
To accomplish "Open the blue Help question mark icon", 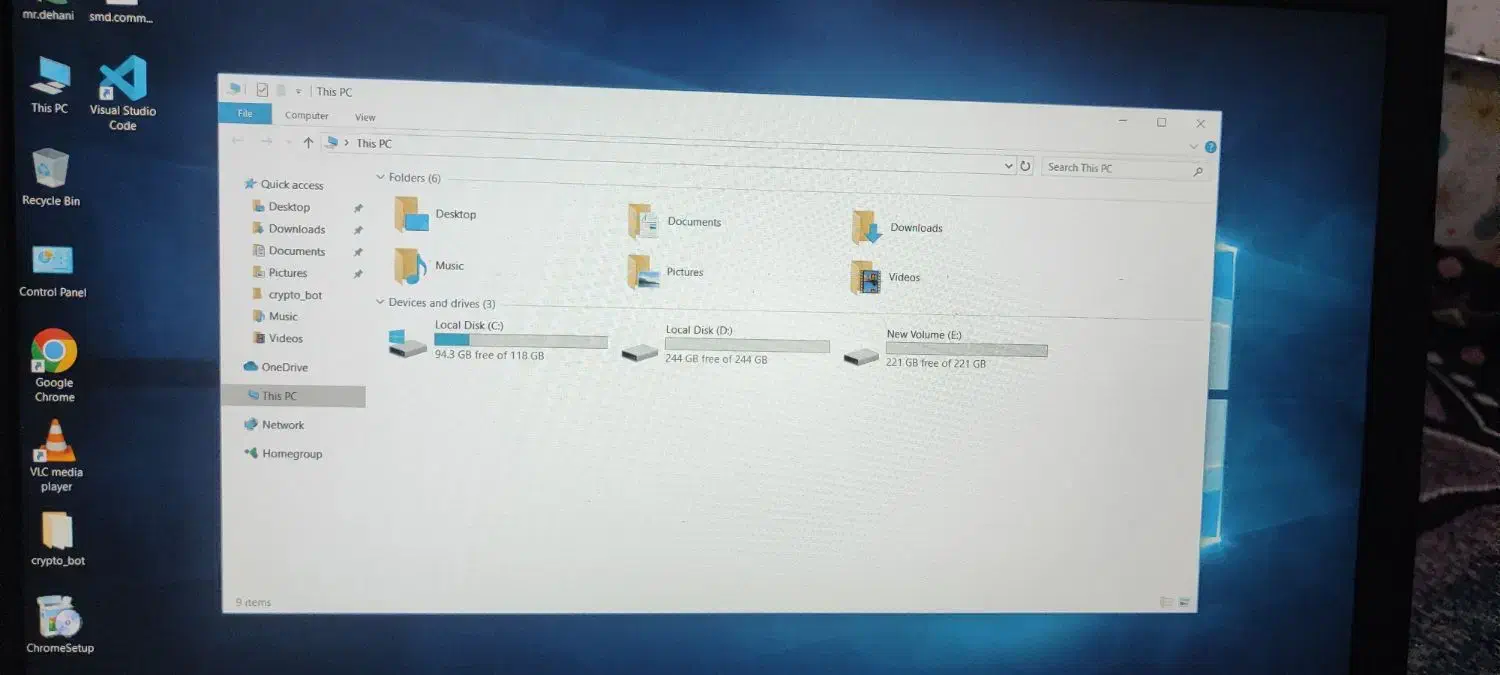I will pos(1211,147).
